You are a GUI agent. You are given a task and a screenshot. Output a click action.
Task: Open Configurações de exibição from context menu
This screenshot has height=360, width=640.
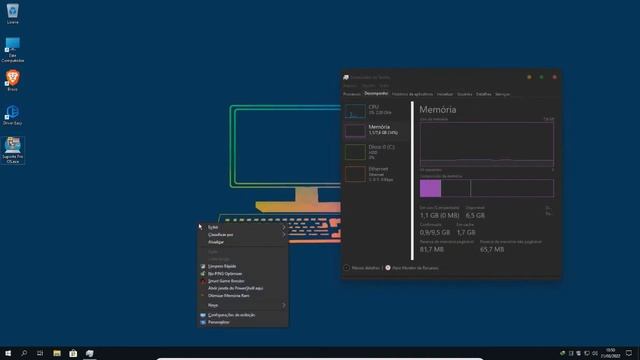pos(242,315)
